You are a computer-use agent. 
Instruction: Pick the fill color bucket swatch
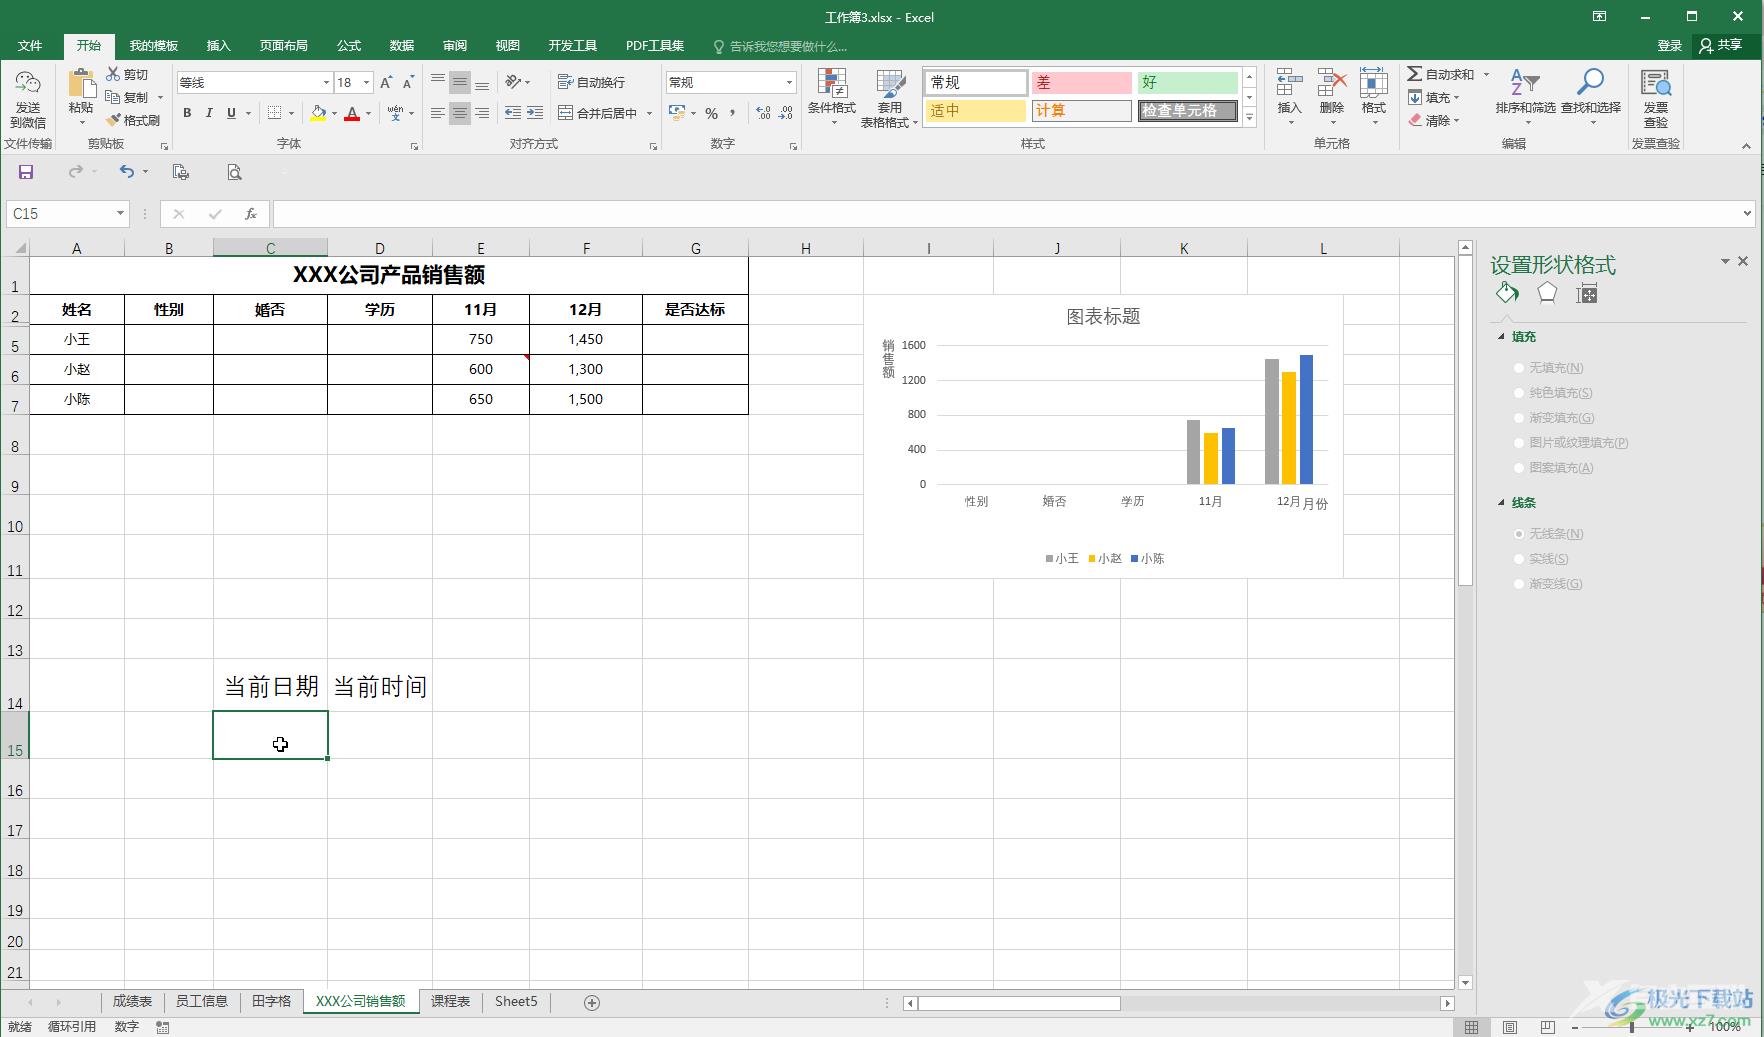[x=318, y=113]
